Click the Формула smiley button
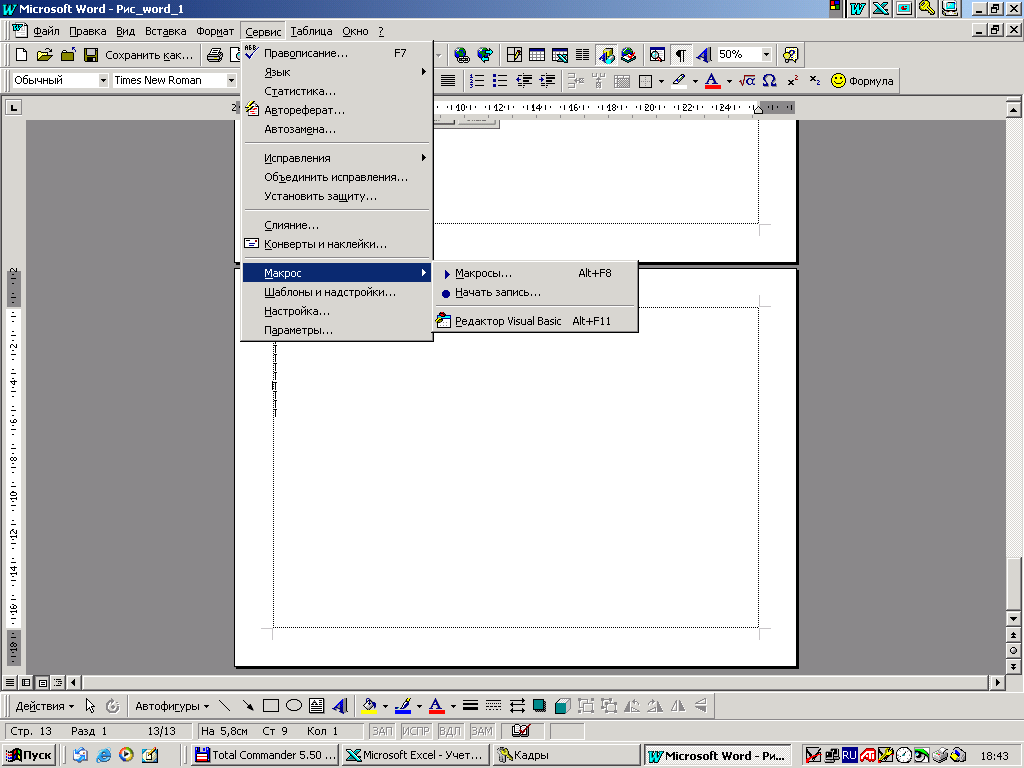1024x768 pixels. click(862, 80)
